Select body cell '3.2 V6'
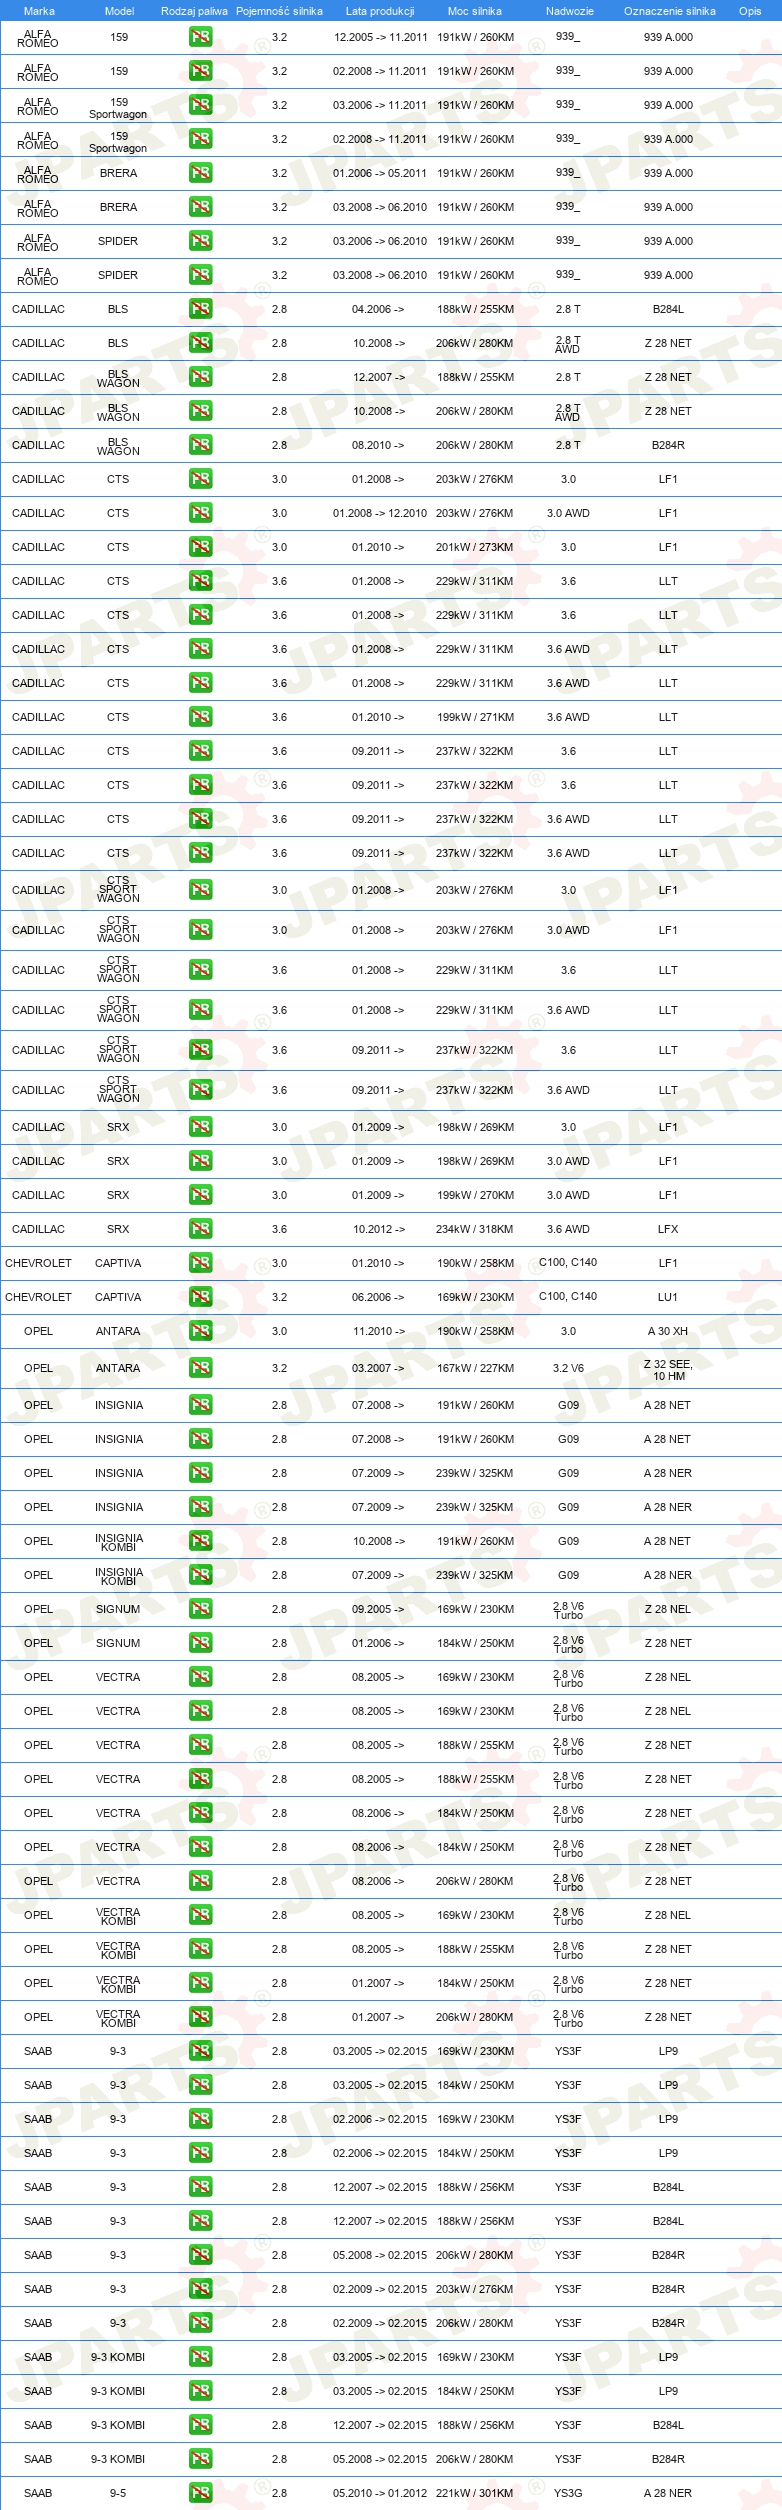Screen dimensions: 782x2510 coord(568,1368)
